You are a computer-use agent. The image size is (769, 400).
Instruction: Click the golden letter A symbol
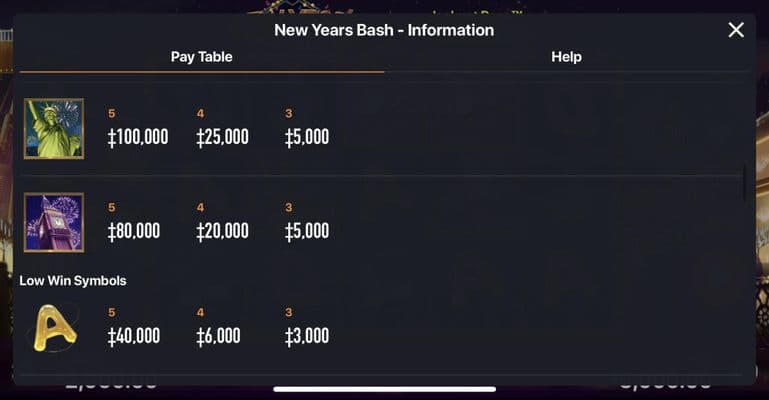point(49,327)
